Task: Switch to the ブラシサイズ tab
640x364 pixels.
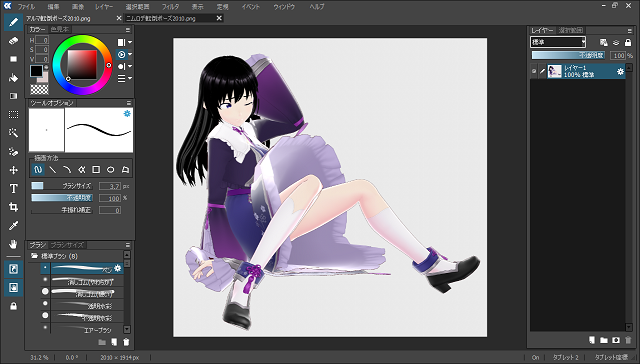Action: [x=67, y=245]
